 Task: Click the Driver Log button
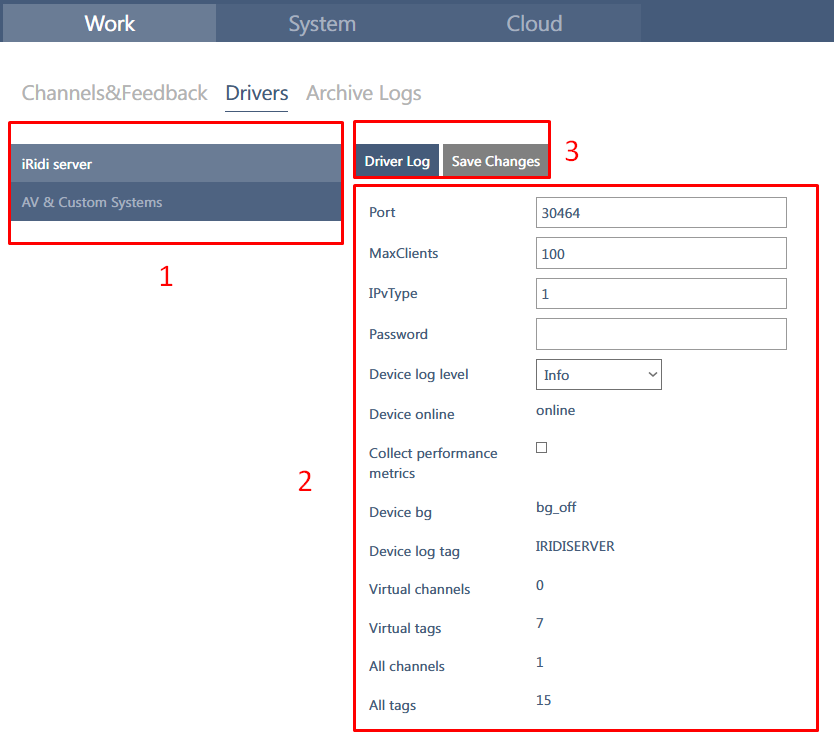pyautogui.click(x=397, y=161)
